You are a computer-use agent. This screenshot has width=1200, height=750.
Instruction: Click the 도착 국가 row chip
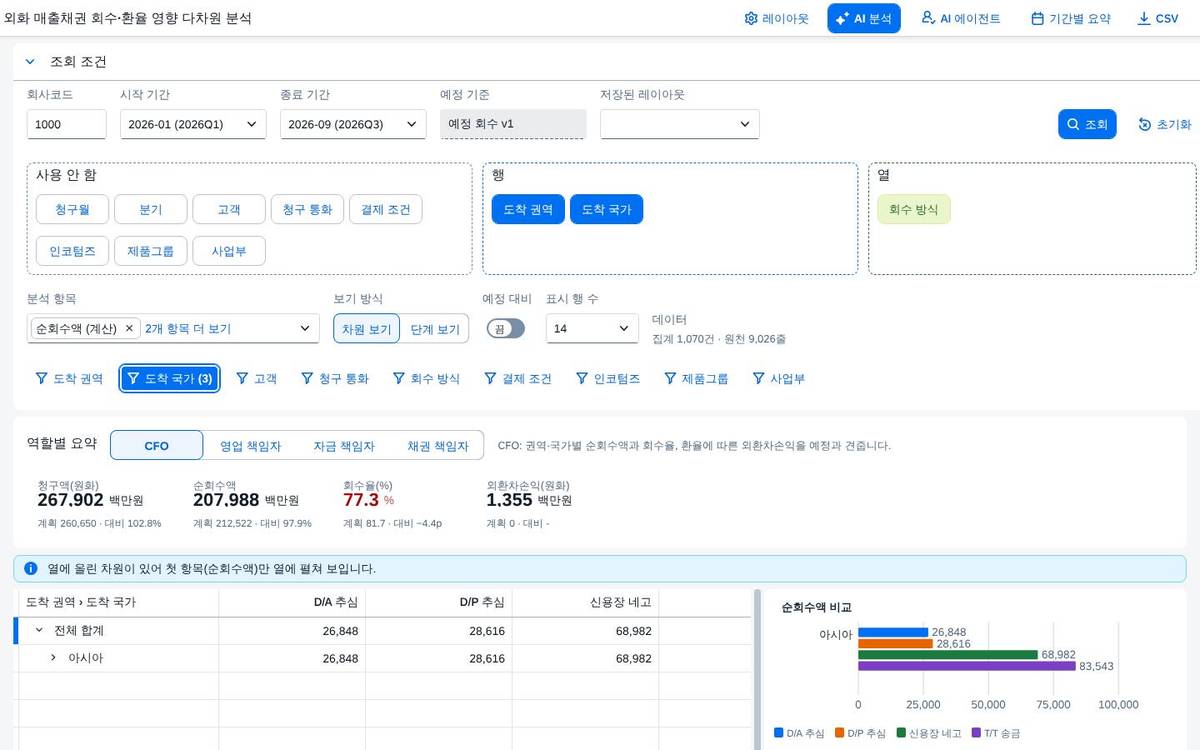(607, 209)
